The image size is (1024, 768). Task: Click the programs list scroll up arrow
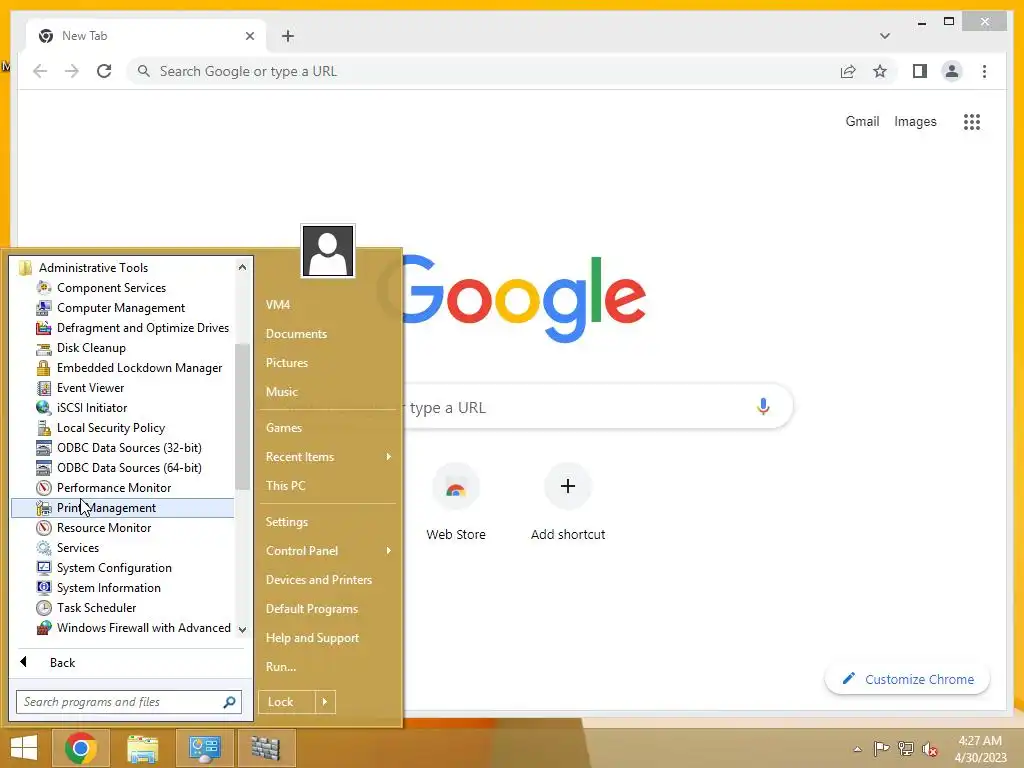click(x=242, y=267)
